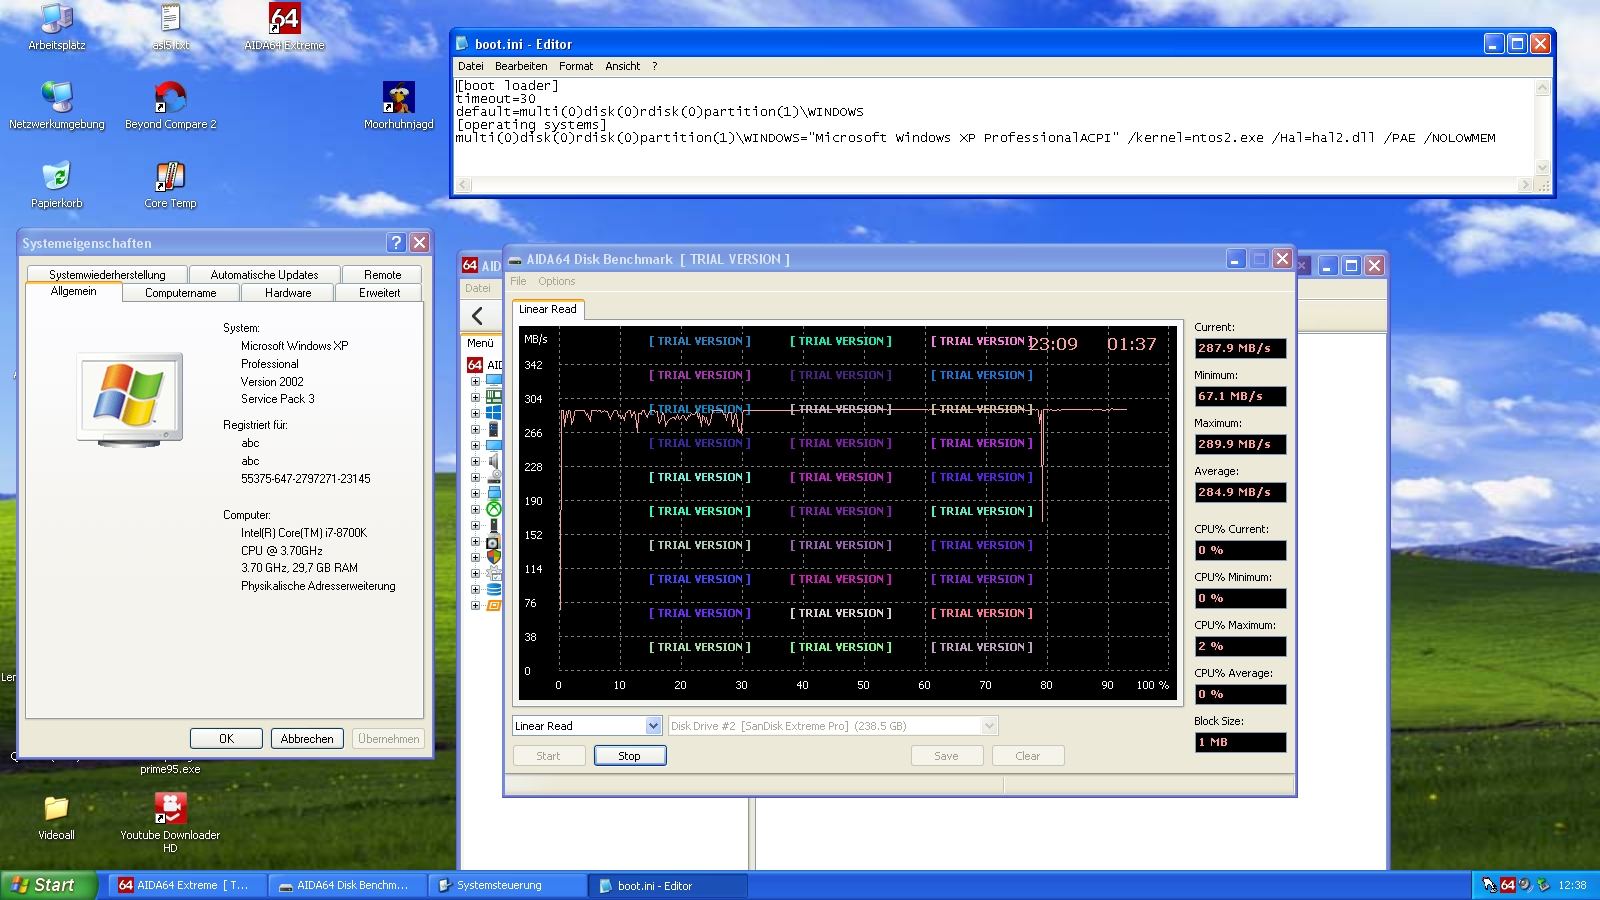Click the Papierkorb recycle bin icon
The image size is (1600, 900).
(x=57, y=185)
